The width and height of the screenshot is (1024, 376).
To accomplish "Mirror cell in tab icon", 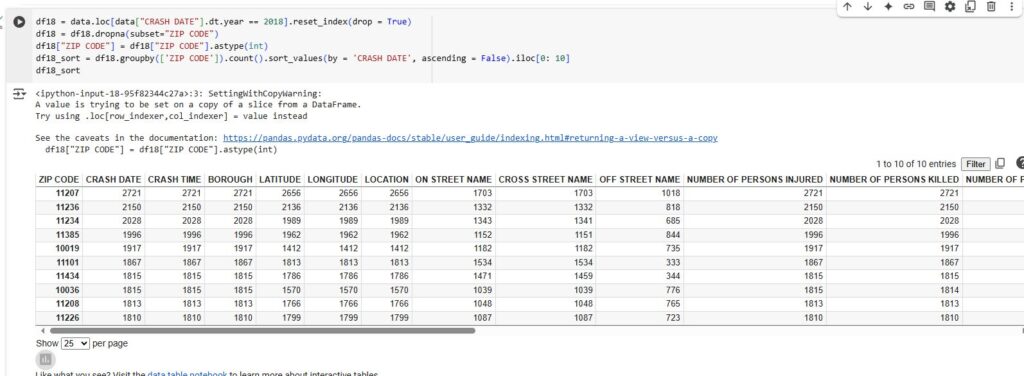I will 970,7.
